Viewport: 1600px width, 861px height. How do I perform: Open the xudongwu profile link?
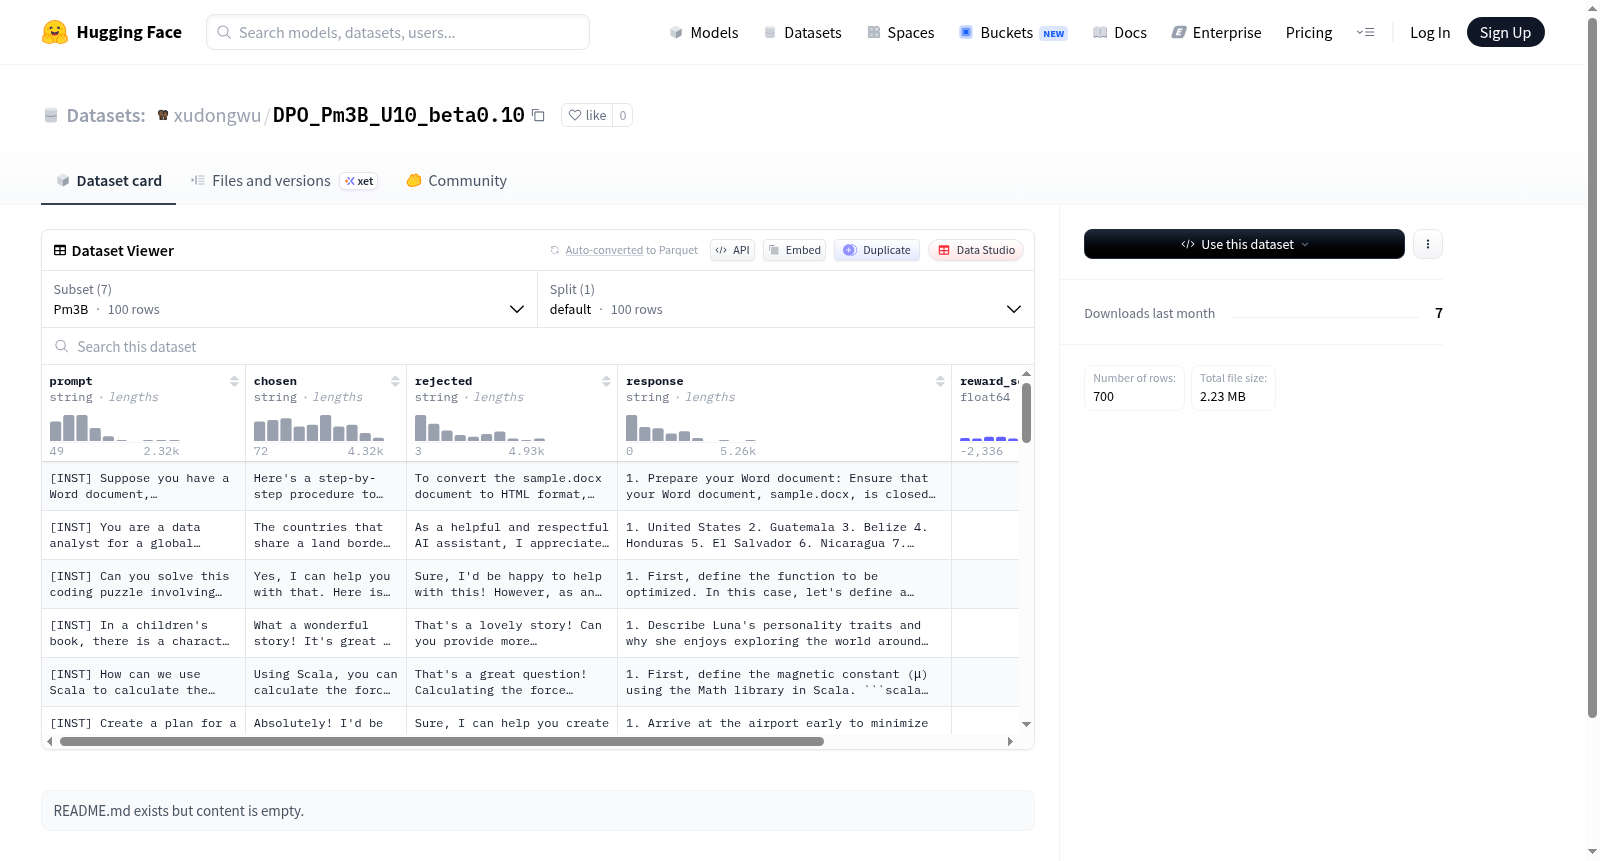(x=217, y=115)
